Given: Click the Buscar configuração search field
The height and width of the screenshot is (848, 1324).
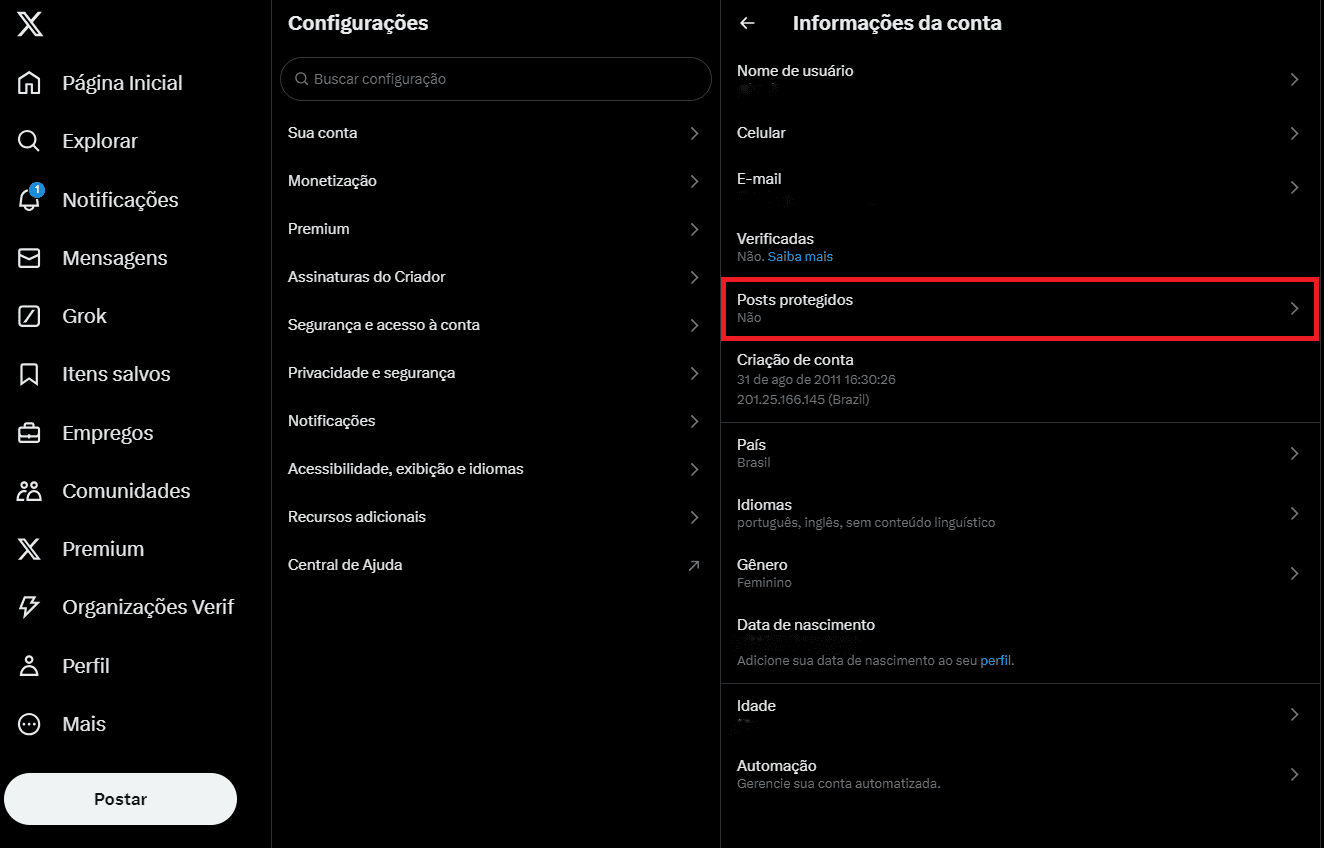Looking at the screenshot, I should point(496,79).
